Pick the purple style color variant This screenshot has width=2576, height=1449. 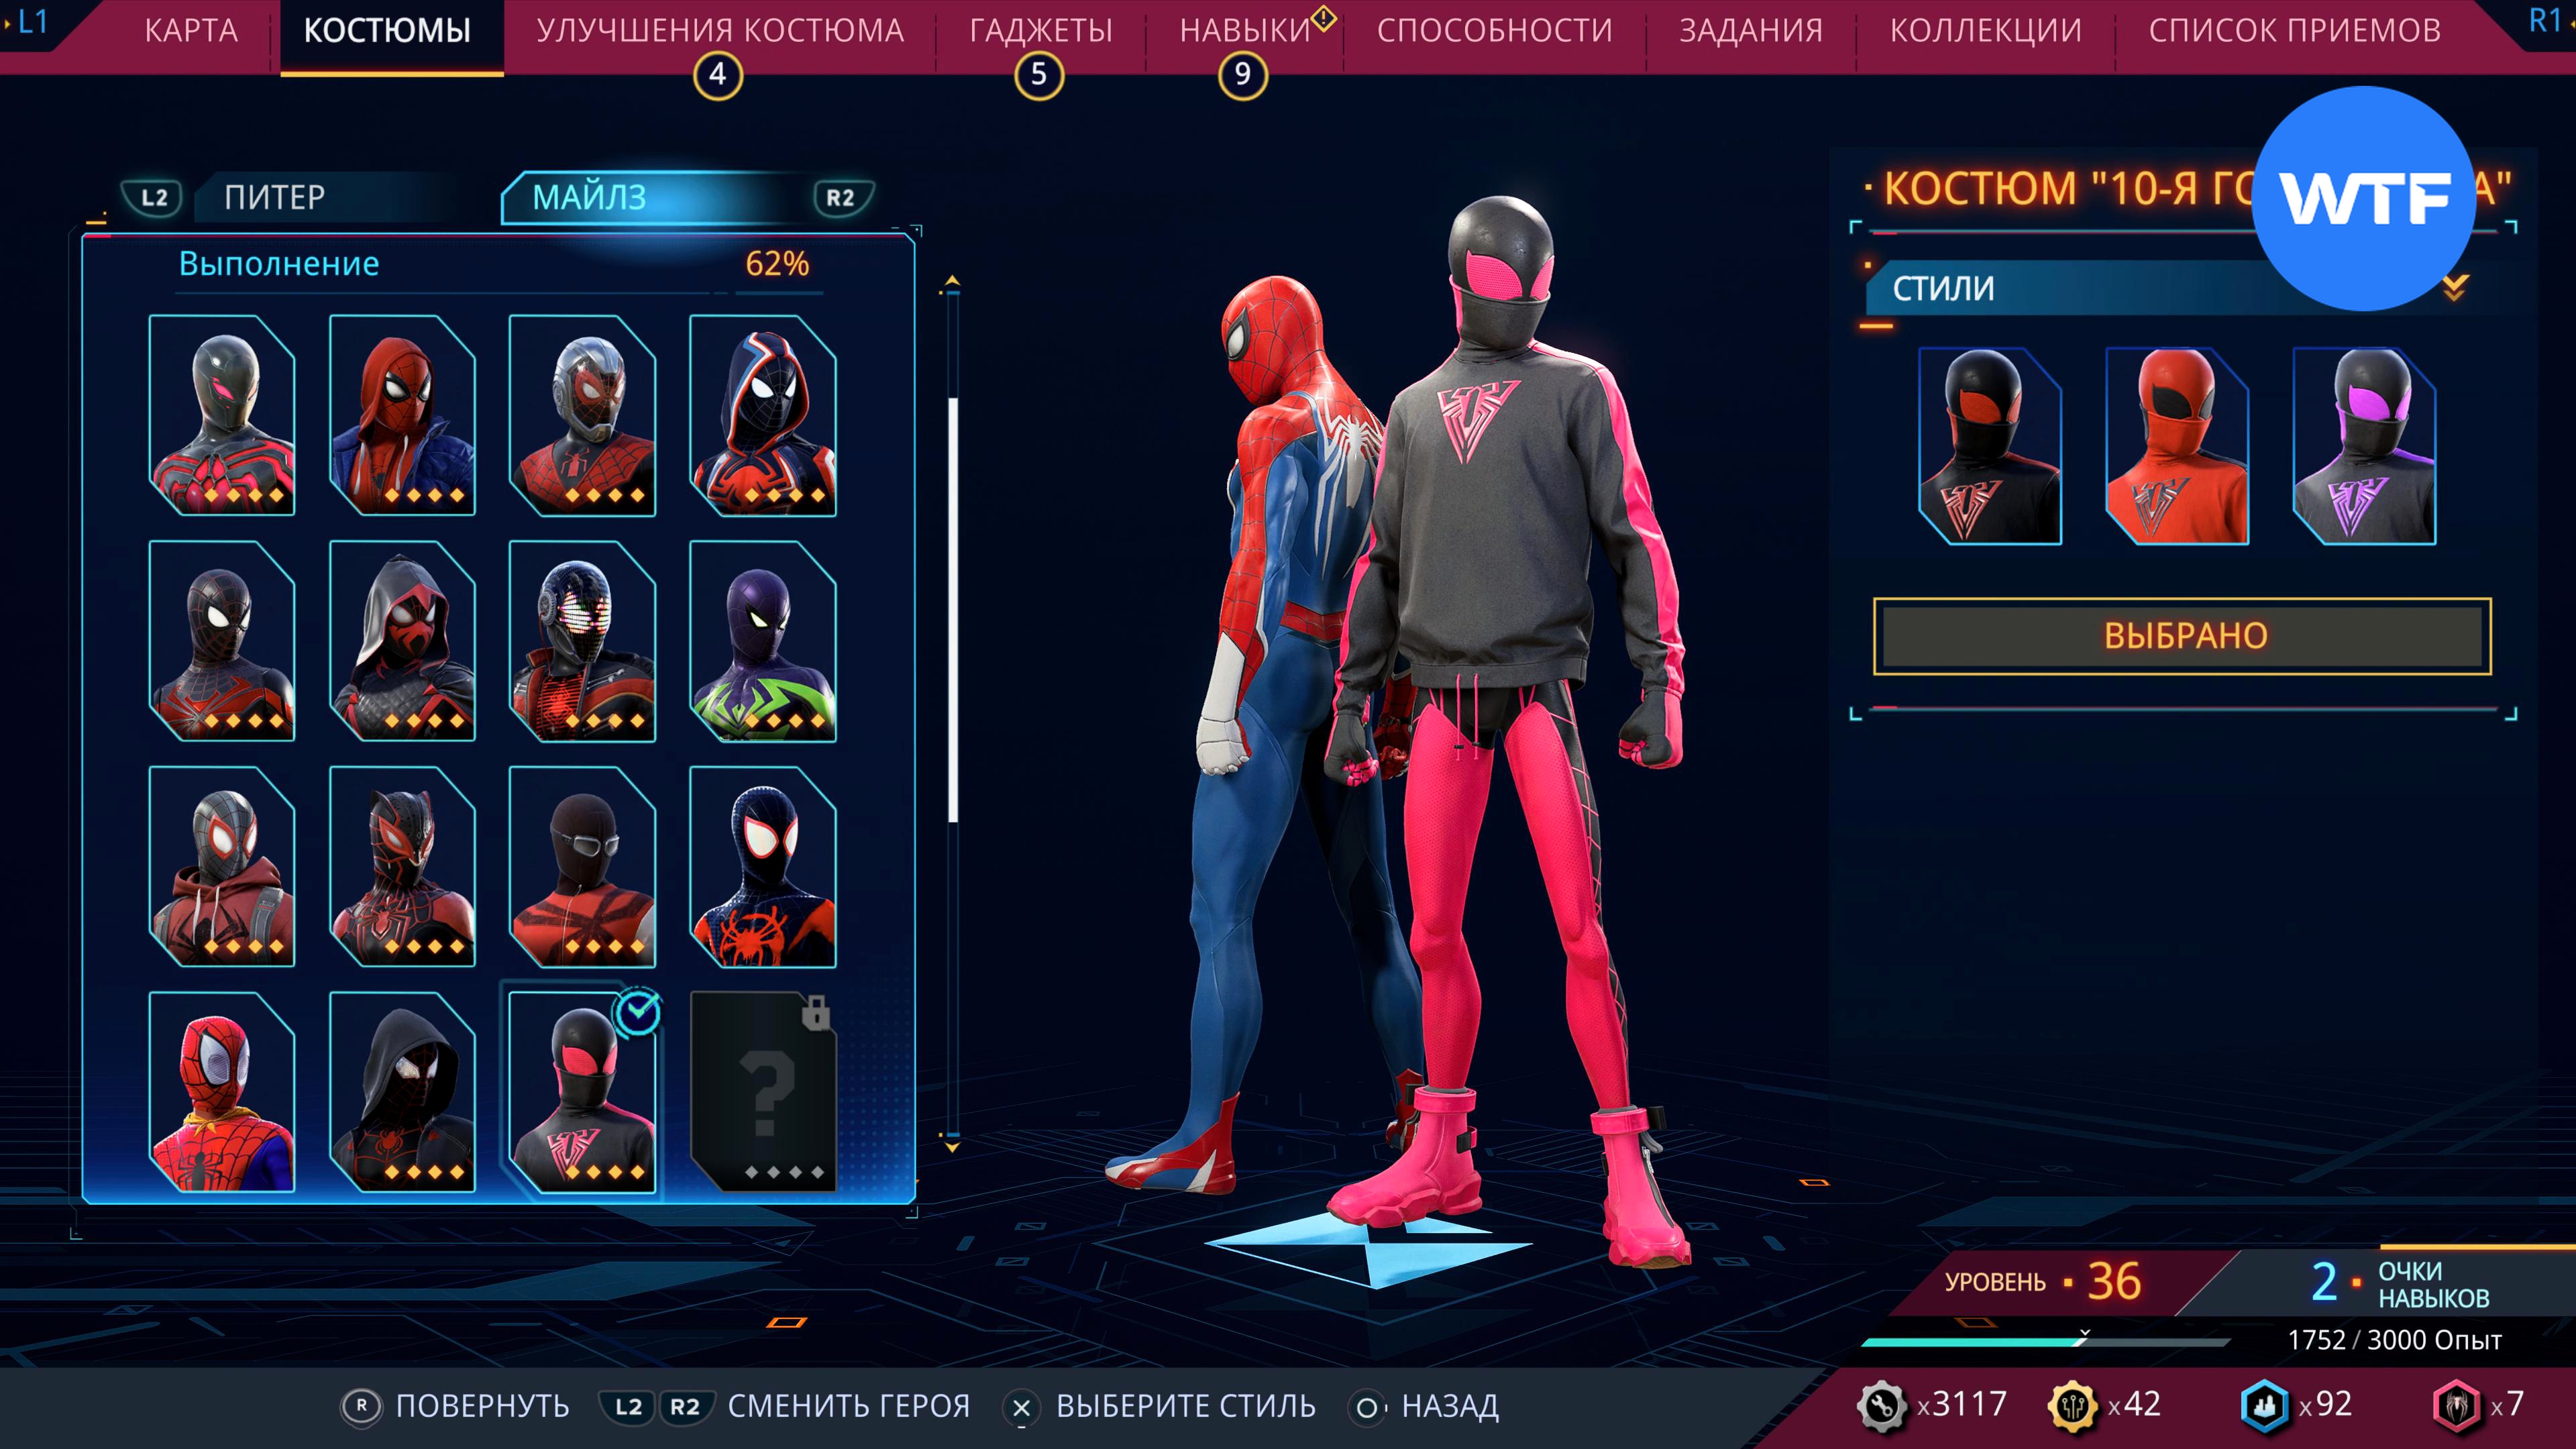[x=2364, y=446]
